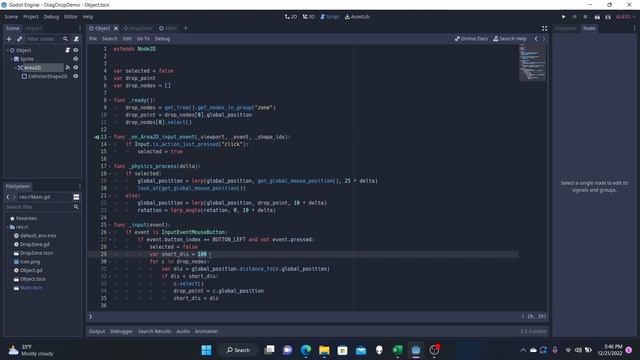Collapse the res:// folder
The image size is (640, 360).
click(x=7, y=227)
